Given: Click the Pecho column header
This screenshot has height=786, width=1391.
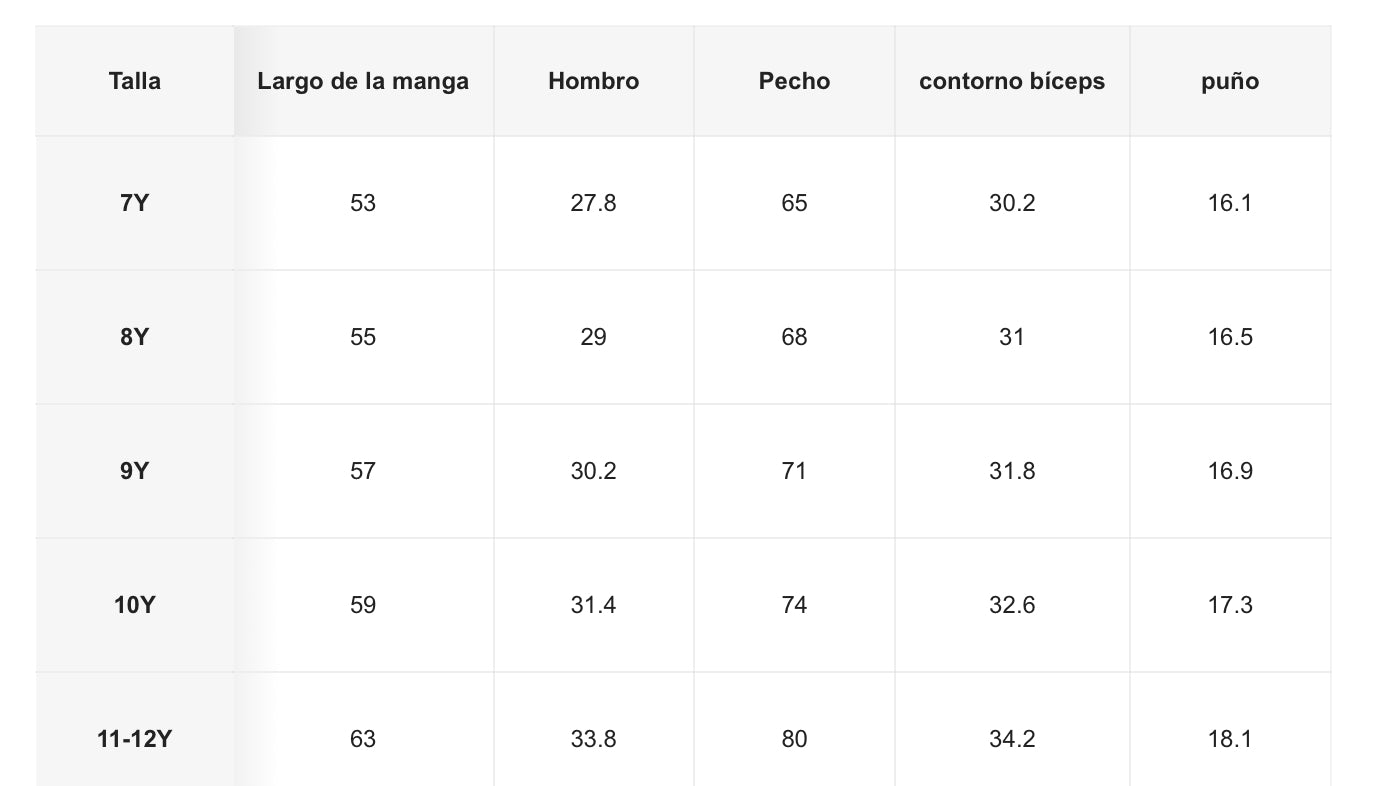Looking at the screenshot, I should pos(794,81).
